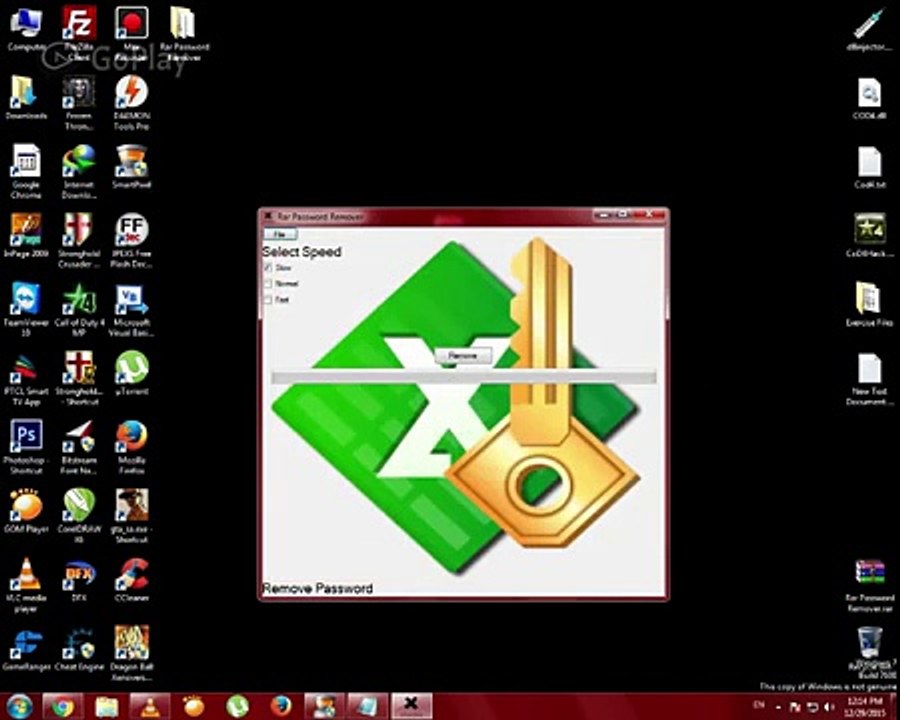
Task: Open the File menu in Rar Password Remover
Action: [x=280, y=234]
